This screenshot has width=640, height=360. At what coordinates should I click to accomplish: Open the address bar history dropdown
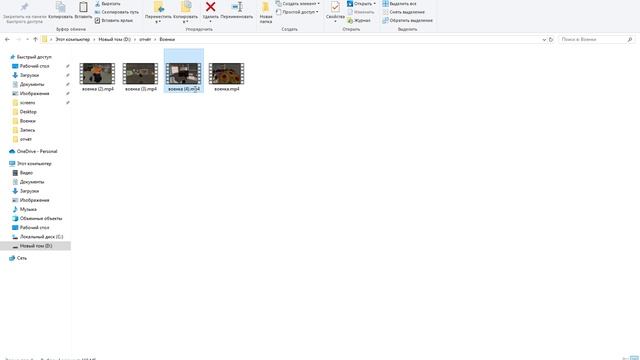point(544,40)
